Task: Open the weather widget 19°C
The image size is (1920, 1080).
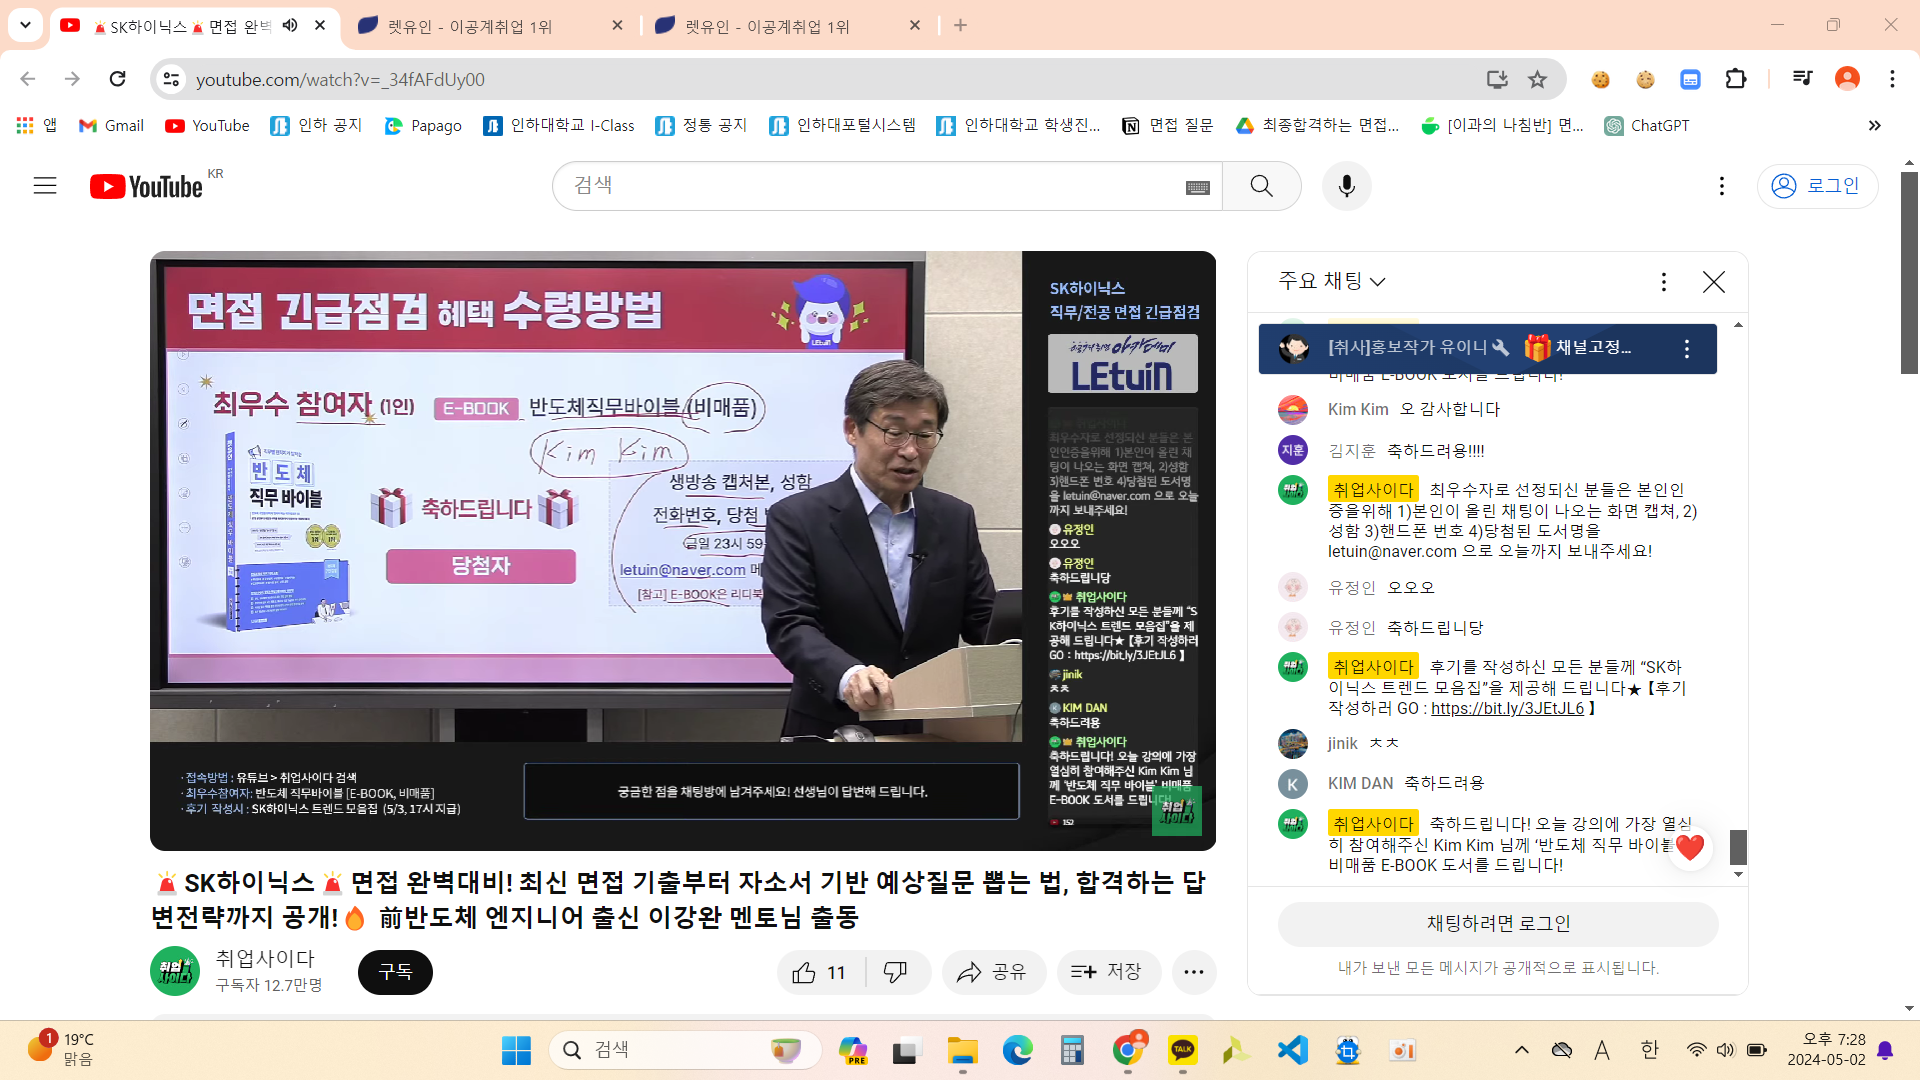Action: pos(62,1050)
